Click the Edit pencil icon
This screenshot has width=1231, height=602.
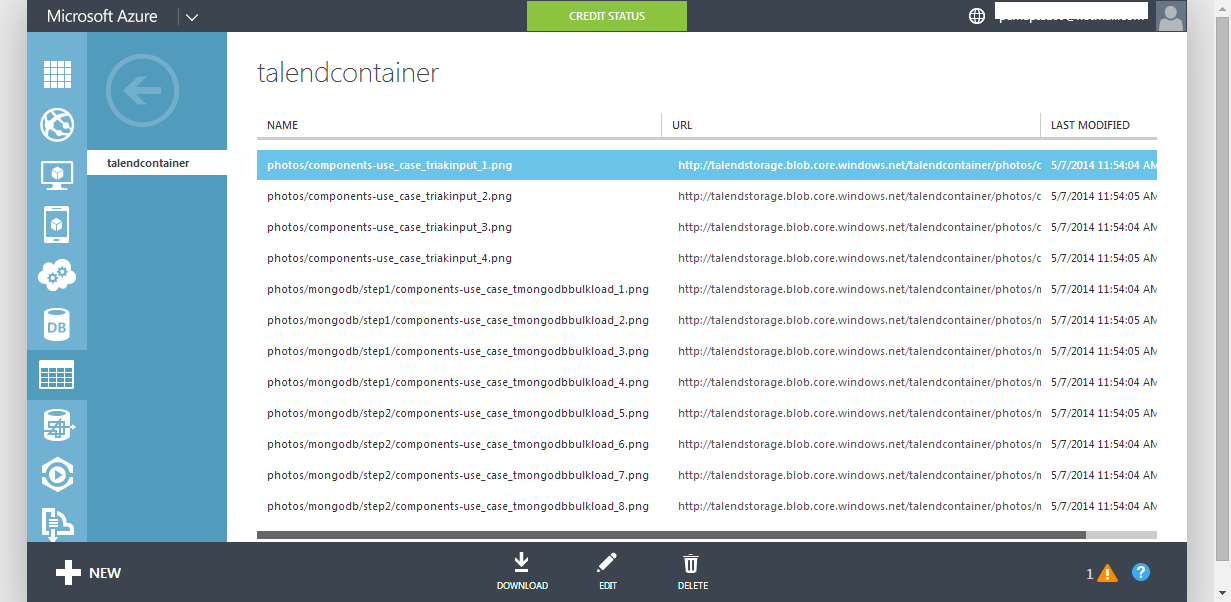[x=607, y=563]
